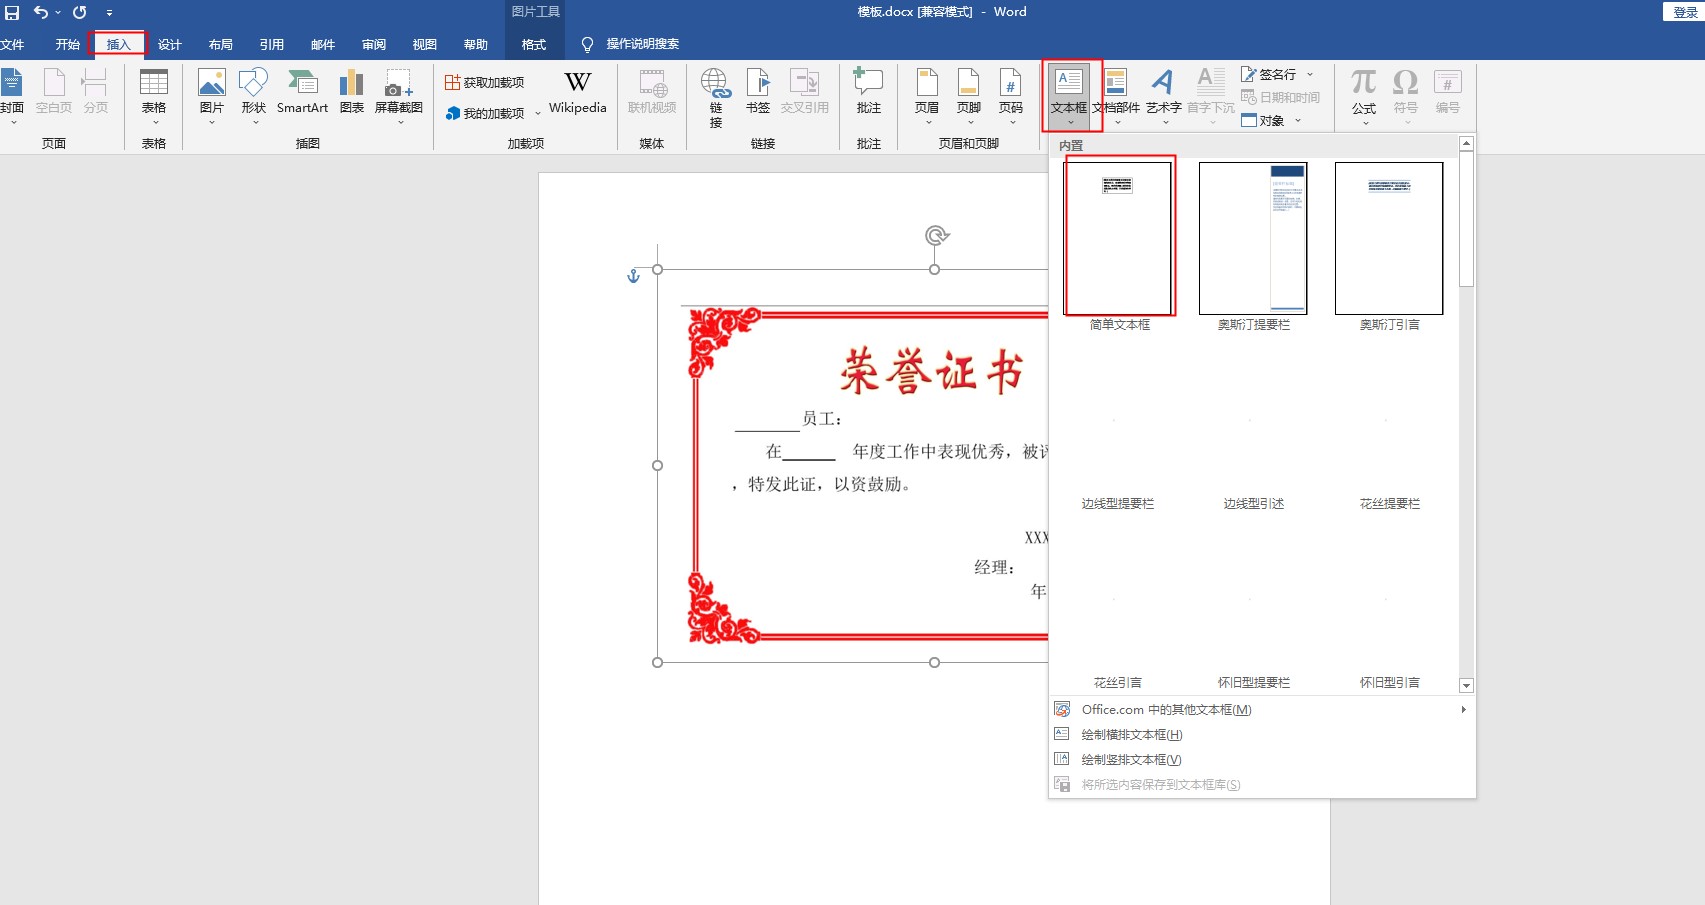Image resolution: width=1705 pixels, height=905 pixels.
Task: Insert a hyperlink (链接)
Action: (715, 98)
